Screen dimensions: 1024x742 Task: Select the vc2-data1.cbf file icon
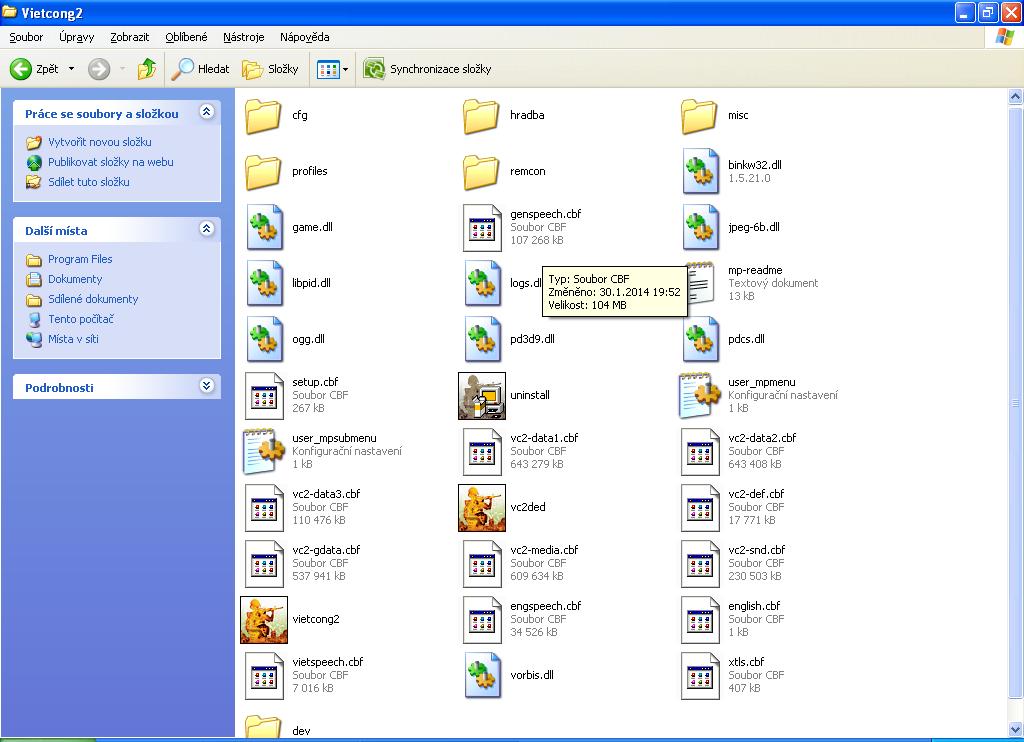pyautogui.click(x=482, y=451)
